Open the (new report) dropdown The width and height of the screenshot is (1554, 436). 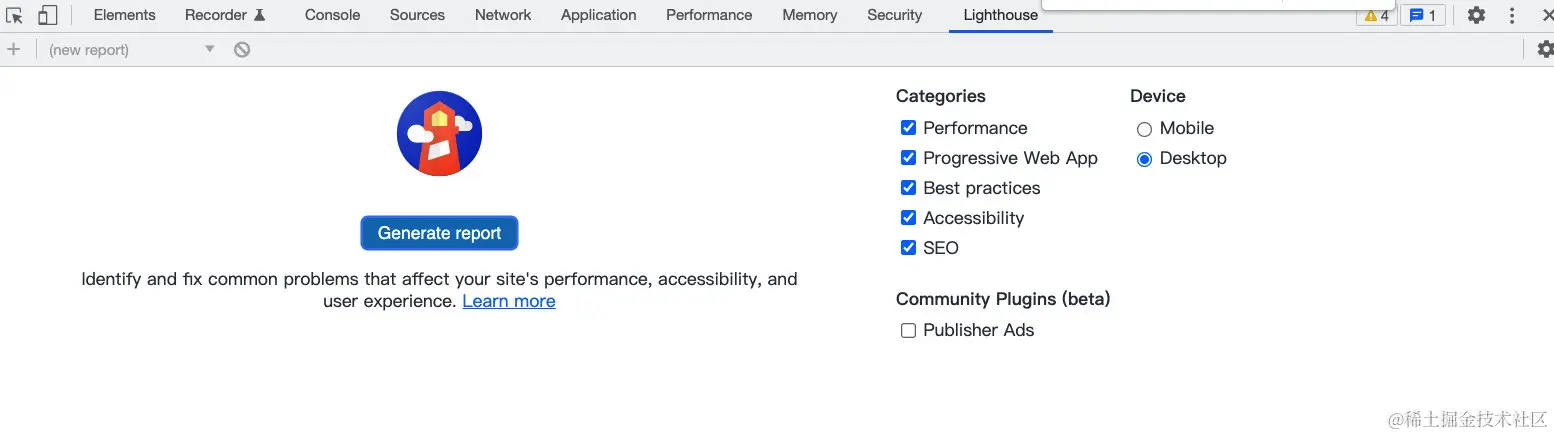point(131,49)
